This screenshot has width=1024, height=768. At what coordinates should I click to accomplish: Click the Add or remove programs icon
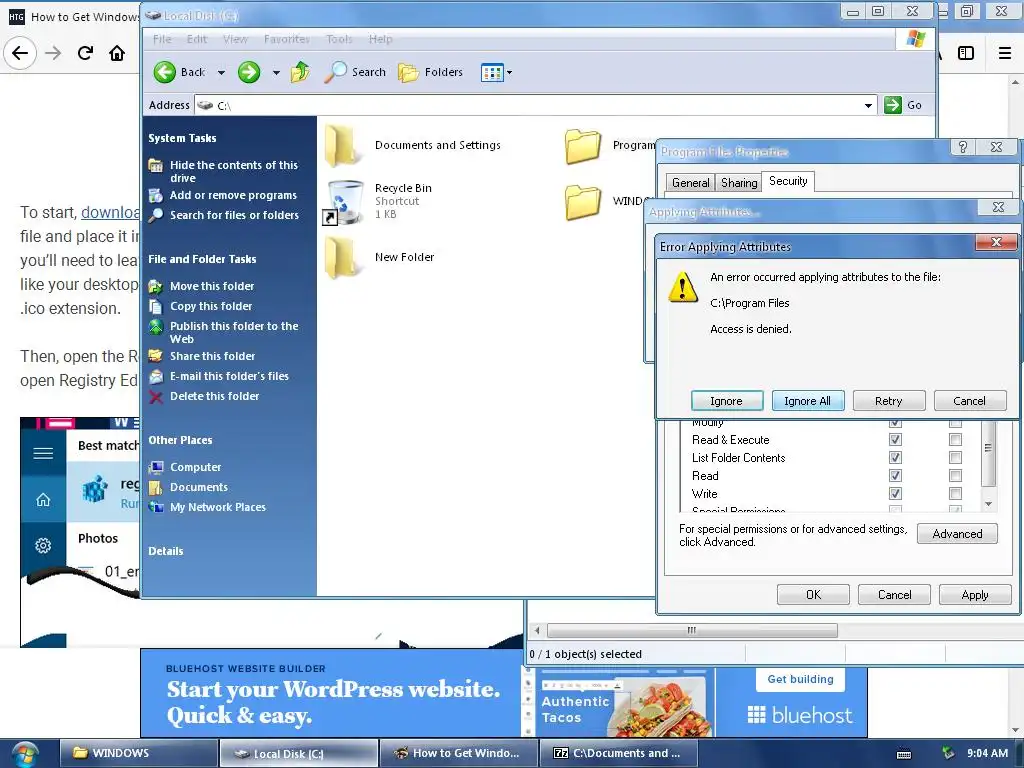[x=155, y=195]
